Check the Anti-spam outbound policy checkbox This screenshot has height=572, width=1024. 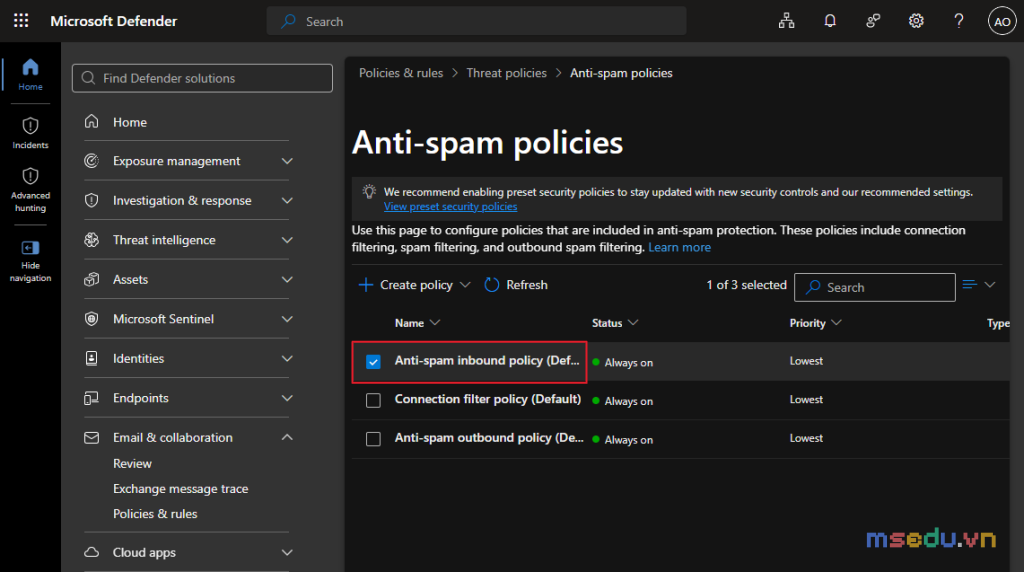point(373,439)
